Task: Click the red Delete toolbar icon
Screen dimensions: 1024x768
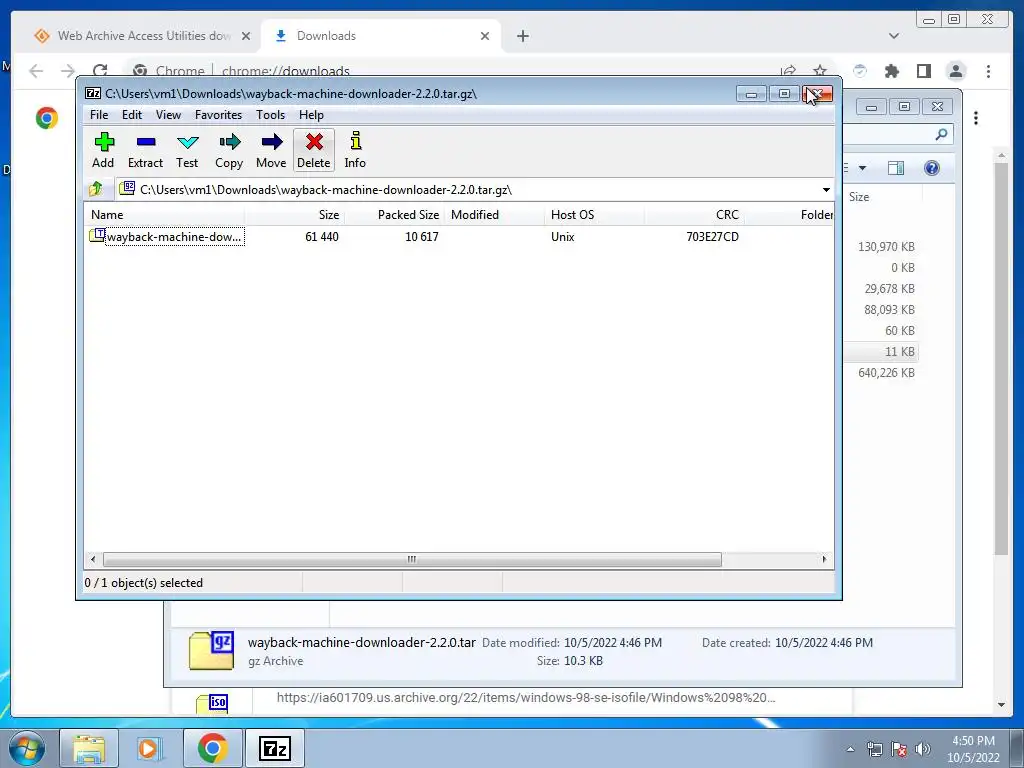Action: pos(314,150)
